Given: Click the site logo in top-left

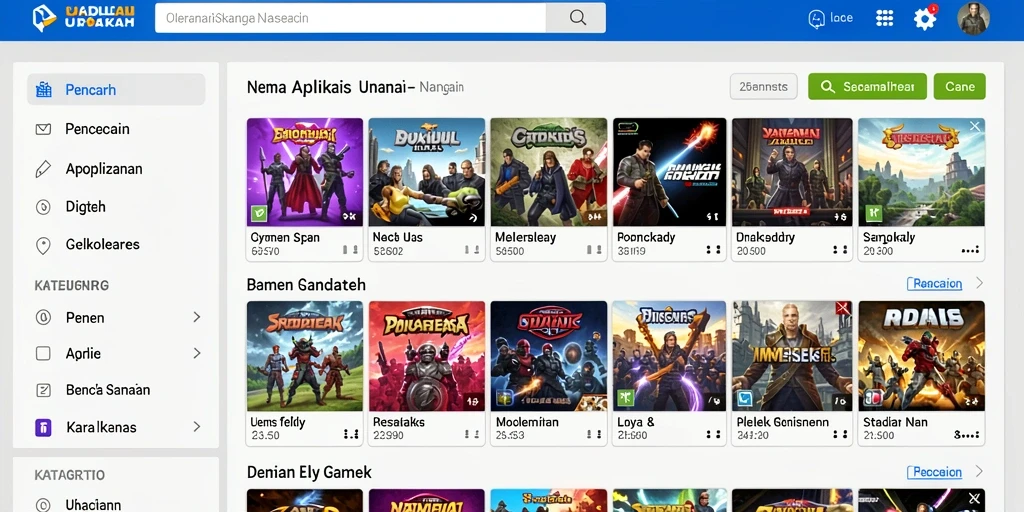Looking at the screenshot, I should 44,18.
